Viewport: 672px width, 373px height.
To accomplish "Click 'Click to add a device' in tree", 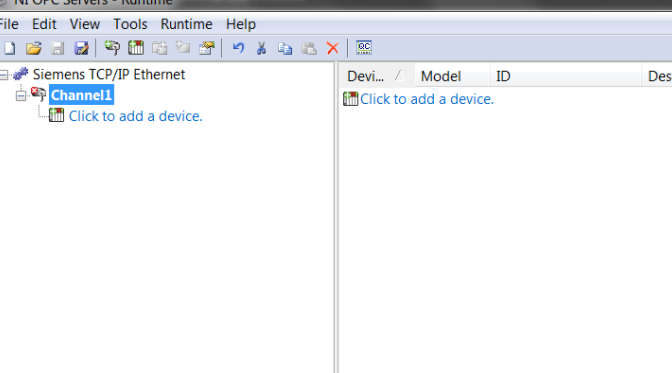I will point(135,116).
